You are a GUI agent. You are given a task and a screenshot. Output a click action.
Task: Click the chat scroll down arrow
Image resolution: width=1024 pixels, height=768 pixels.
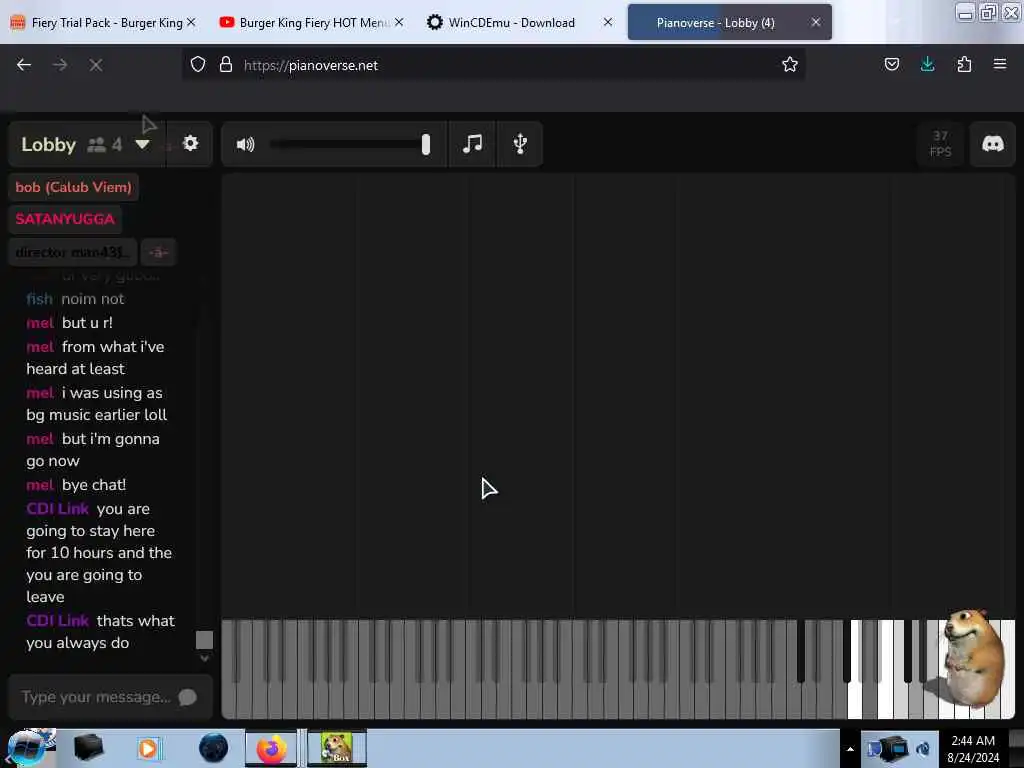tap(204, 658)
